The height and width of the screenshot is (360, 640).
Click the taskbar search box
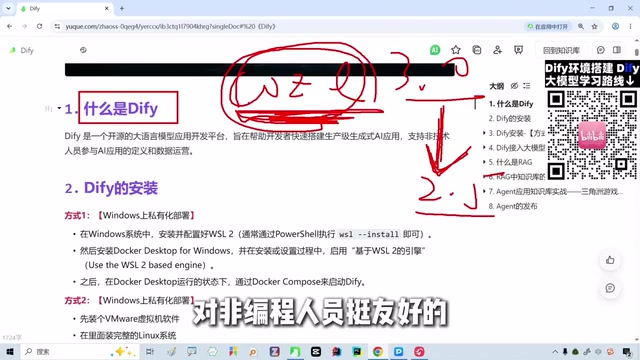[79, 351]
